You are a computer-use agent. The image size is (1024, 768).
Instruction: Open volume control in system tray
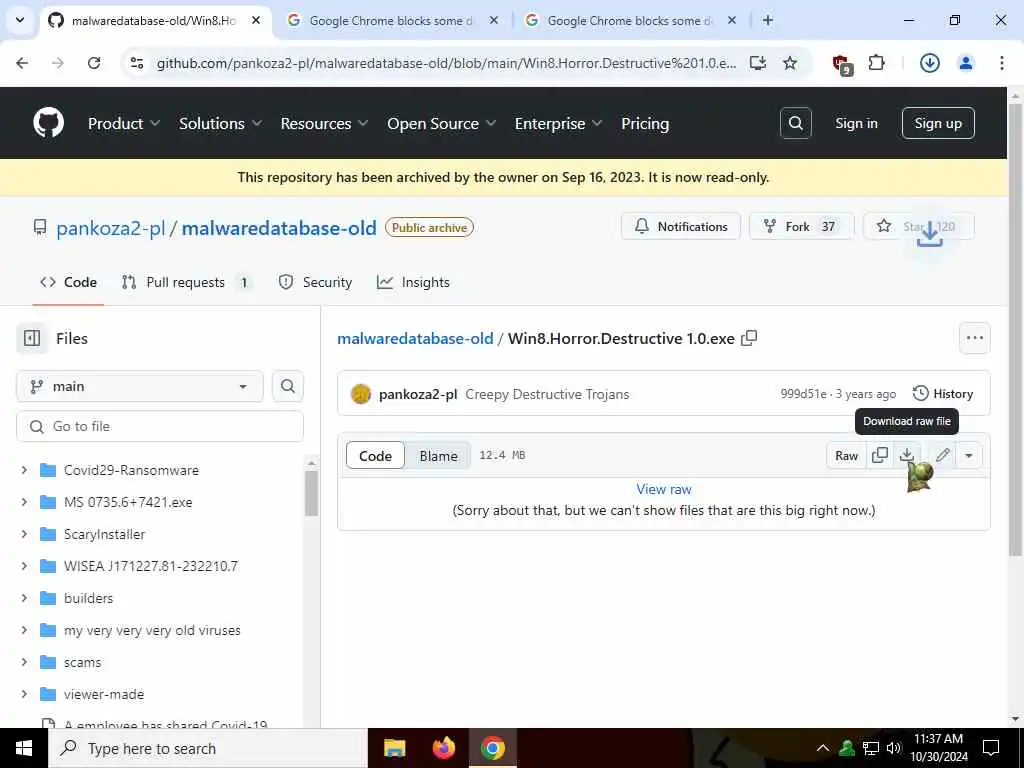coord(894,748)
